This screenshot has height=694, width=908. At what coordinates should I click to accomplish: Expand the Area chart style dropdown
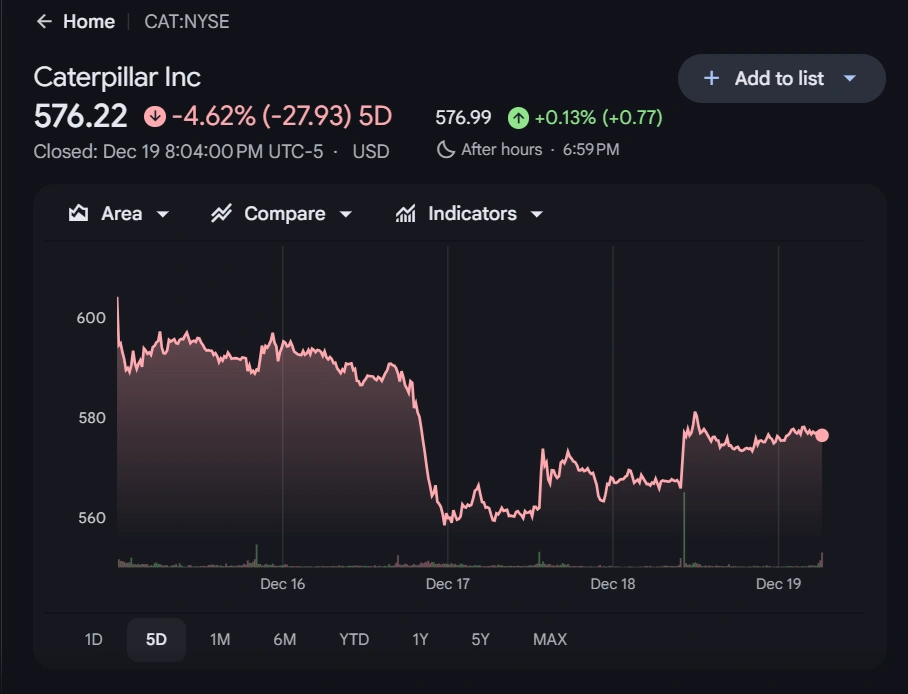tap(162, 213)
